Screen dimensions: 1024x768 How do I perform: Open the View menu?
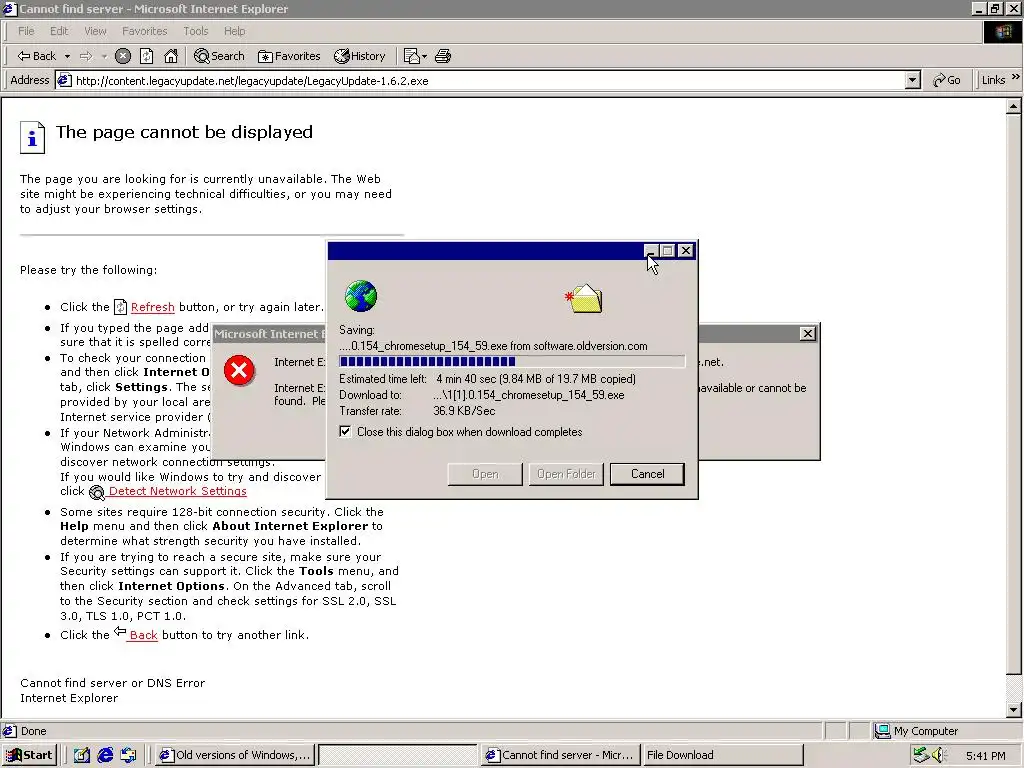pyautogui.click(x=95, y=31)
